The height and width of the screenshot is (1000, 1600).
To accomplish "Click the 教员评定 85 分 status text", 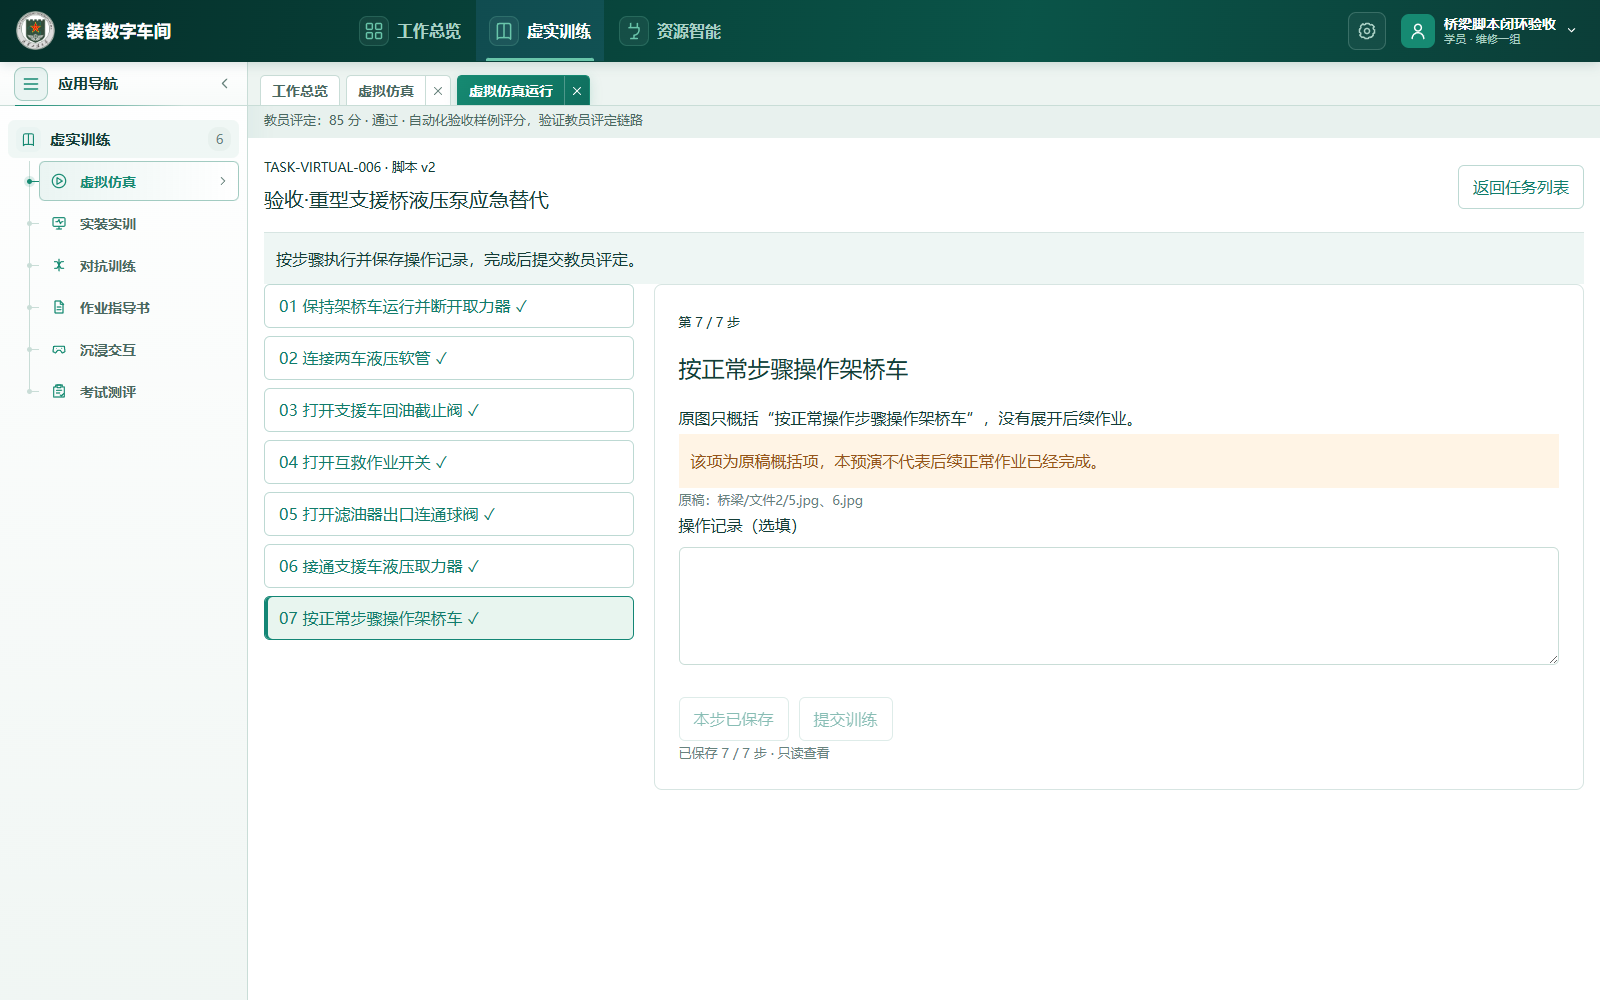I will click(x=453, y=120).
